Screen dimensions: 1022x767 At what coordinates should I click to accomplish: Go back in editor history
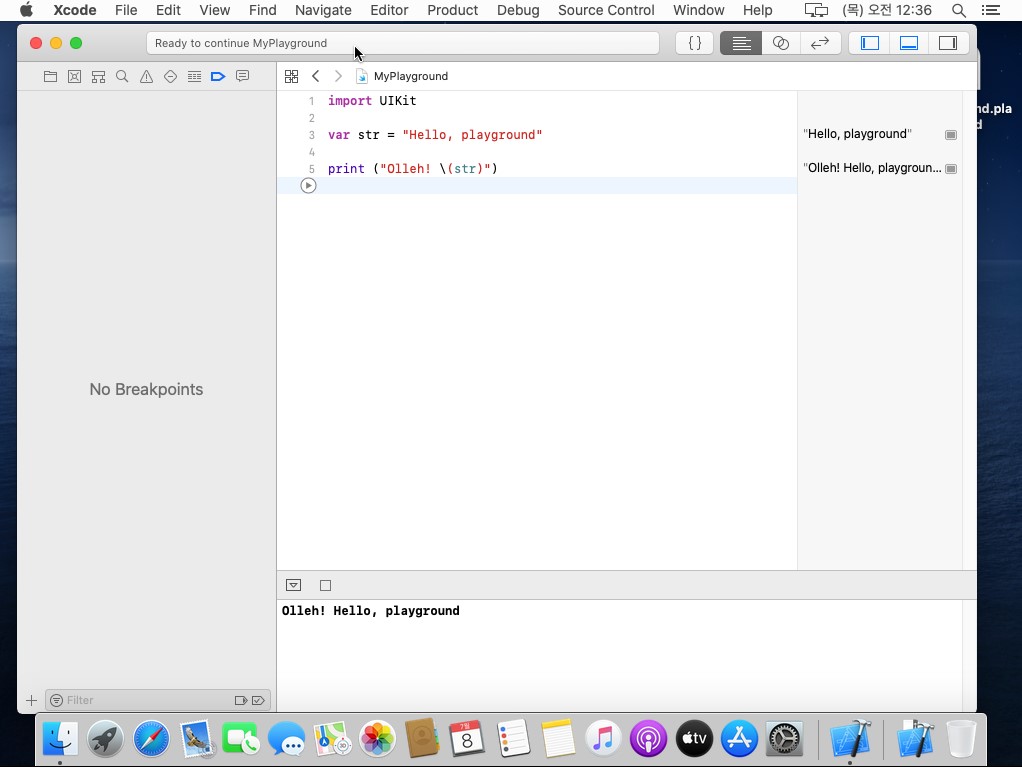point(315,76)
